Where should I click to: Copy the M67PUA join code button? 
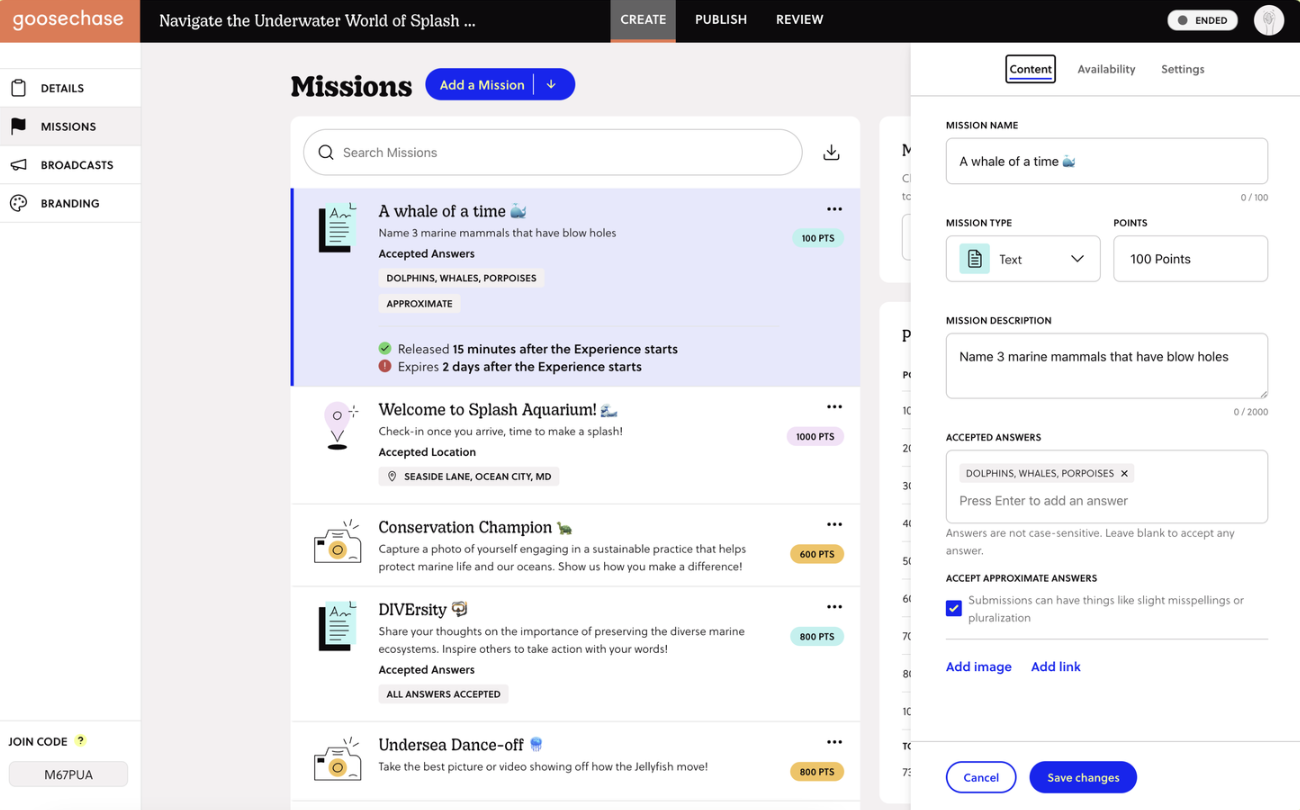pos(68,774)
